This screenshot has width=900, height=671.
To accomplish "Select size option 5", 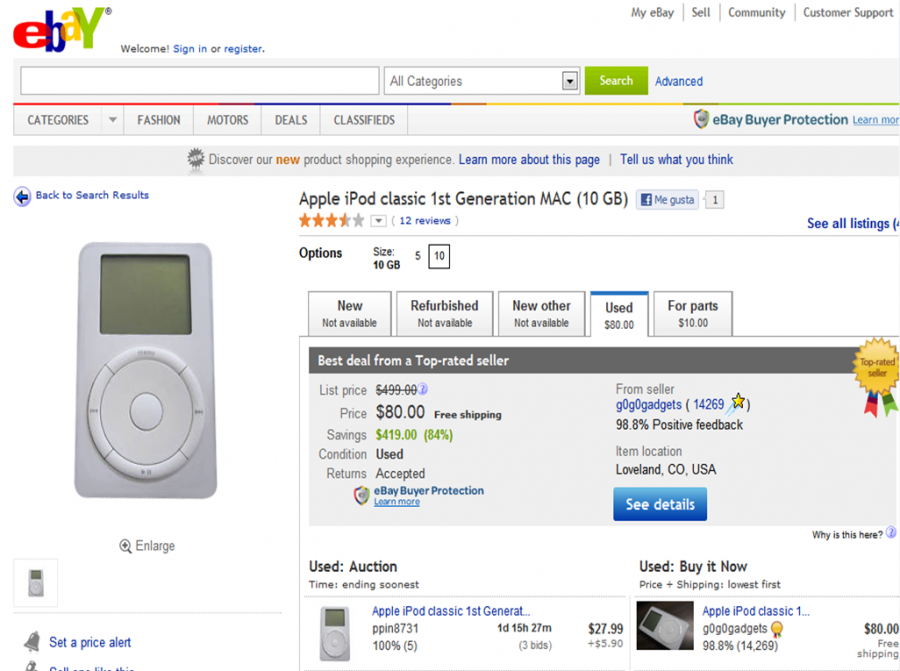I will tap(417, 256).
